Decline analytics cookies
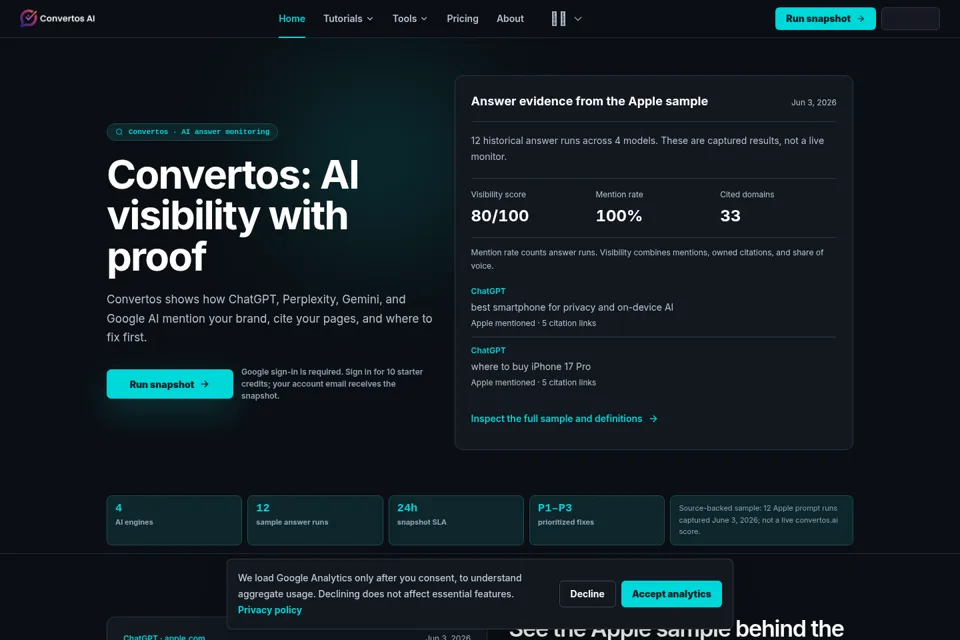Image resolution: width=960 pixels, height=640 pixels. point(587,593)
